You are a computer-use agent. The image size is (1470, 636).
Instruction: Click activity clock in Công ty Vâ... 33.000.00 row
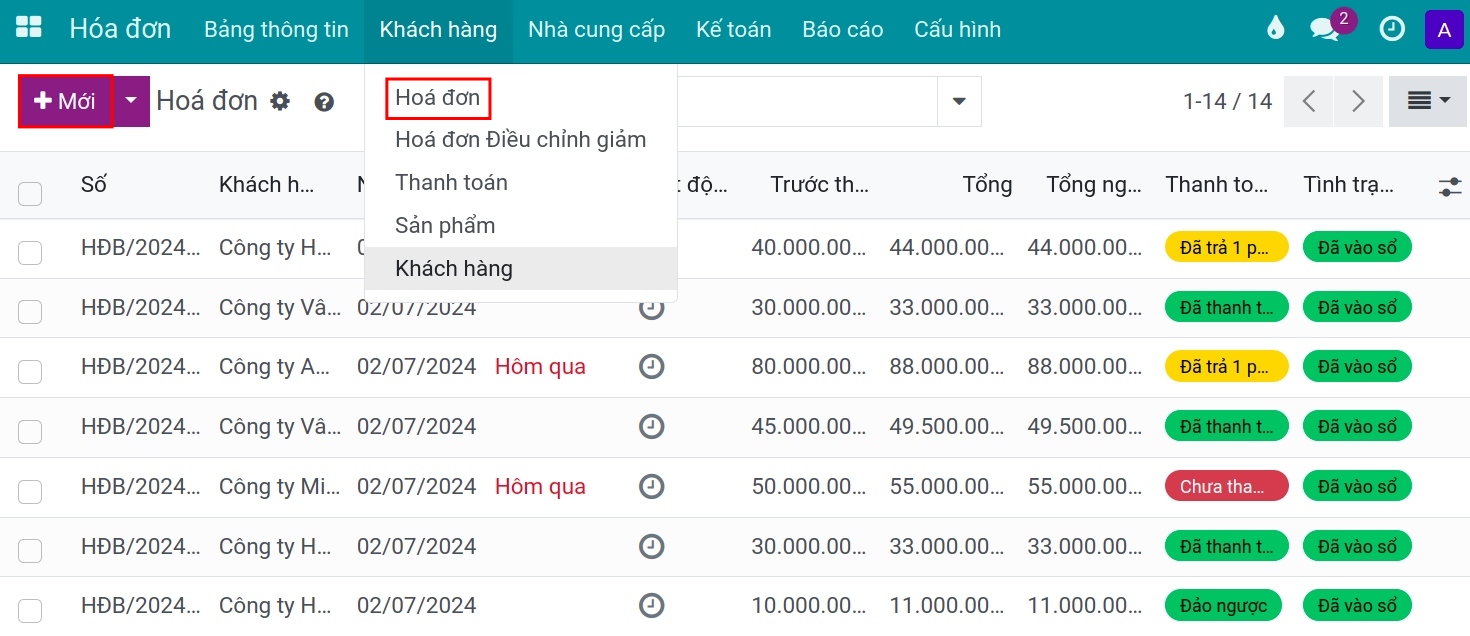pos(651,307)
